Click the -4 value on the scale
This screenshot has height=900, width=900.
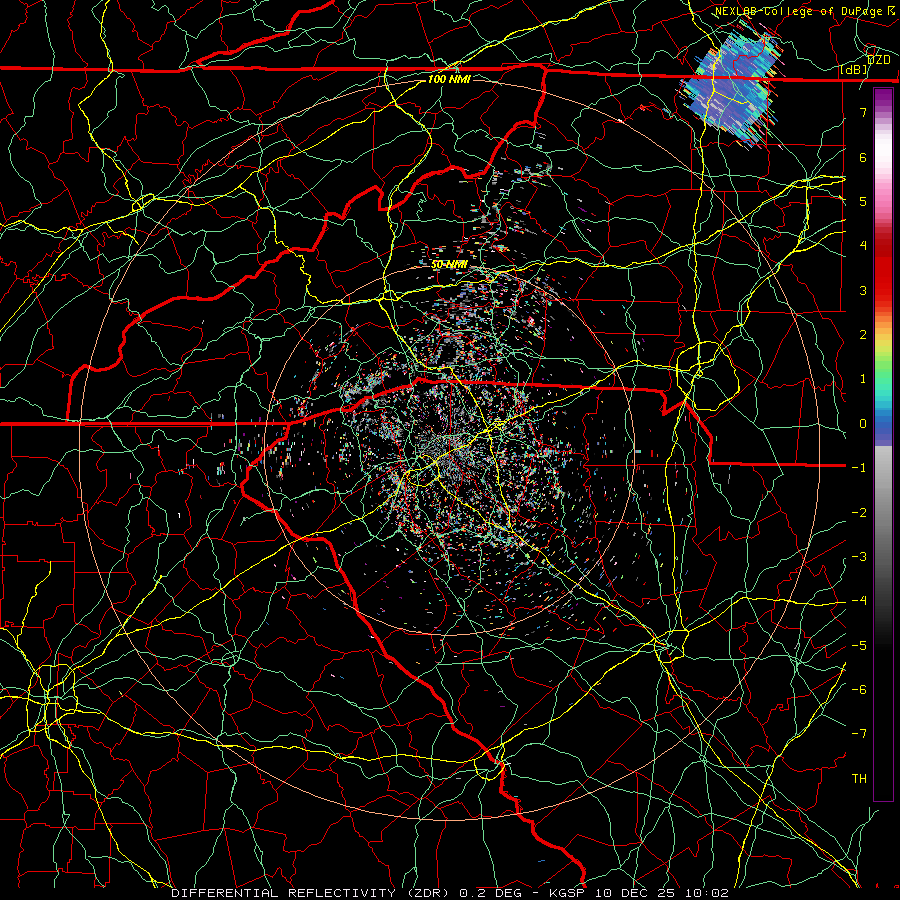tap(859, 600)
